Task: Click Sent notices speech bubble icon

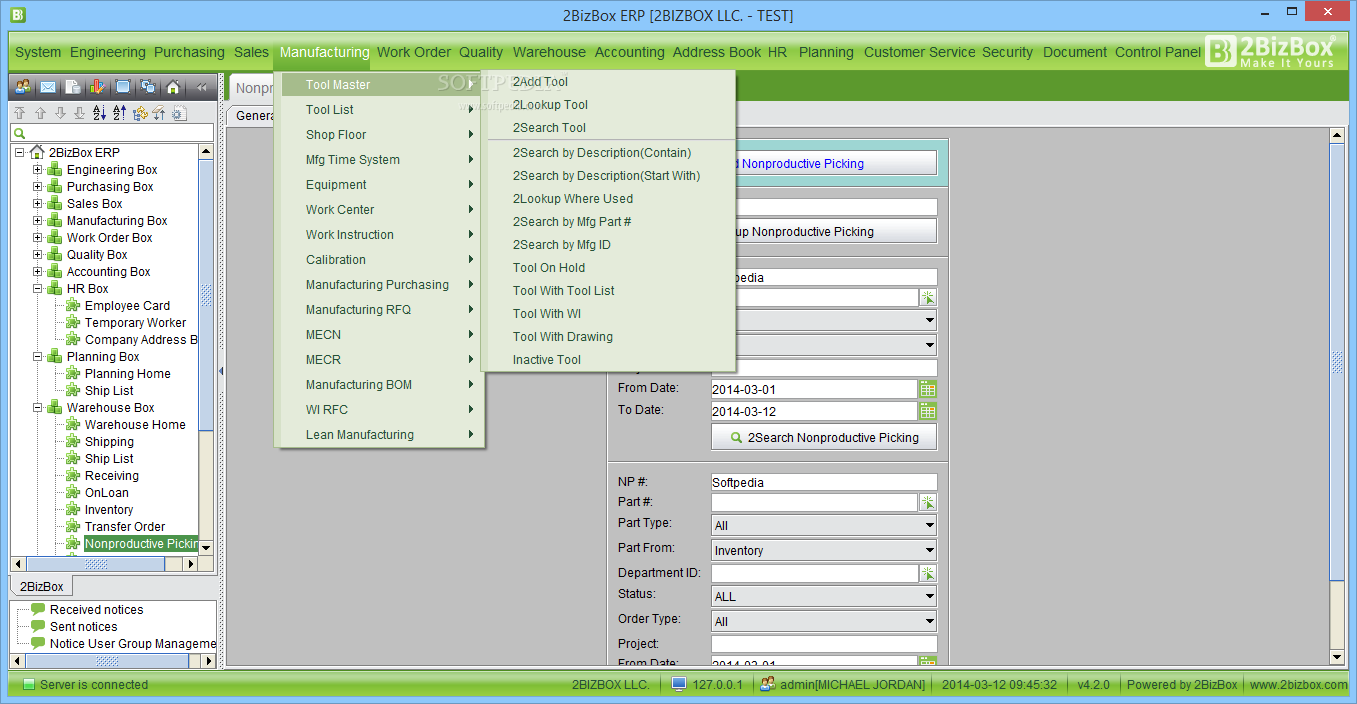Action: point(38,626)
